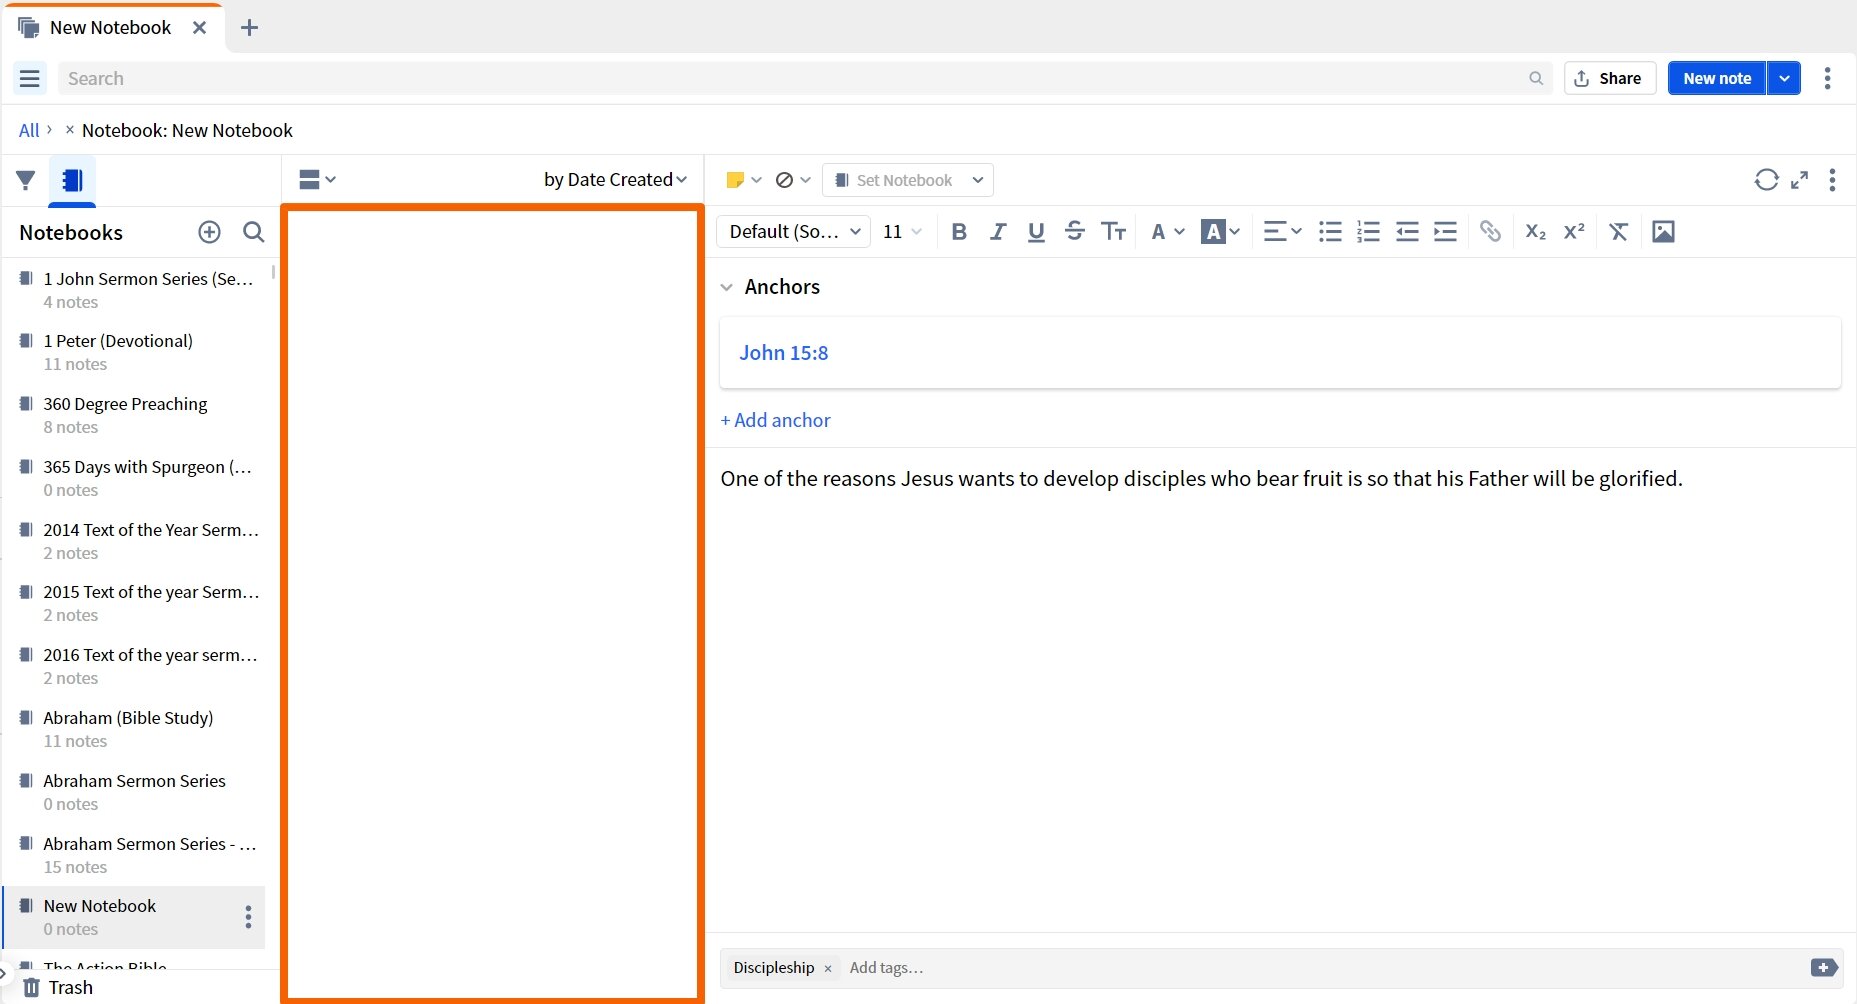Change the note color yellow swatch
This screenshot has width=1857, height=1004.
click(743, 180)
